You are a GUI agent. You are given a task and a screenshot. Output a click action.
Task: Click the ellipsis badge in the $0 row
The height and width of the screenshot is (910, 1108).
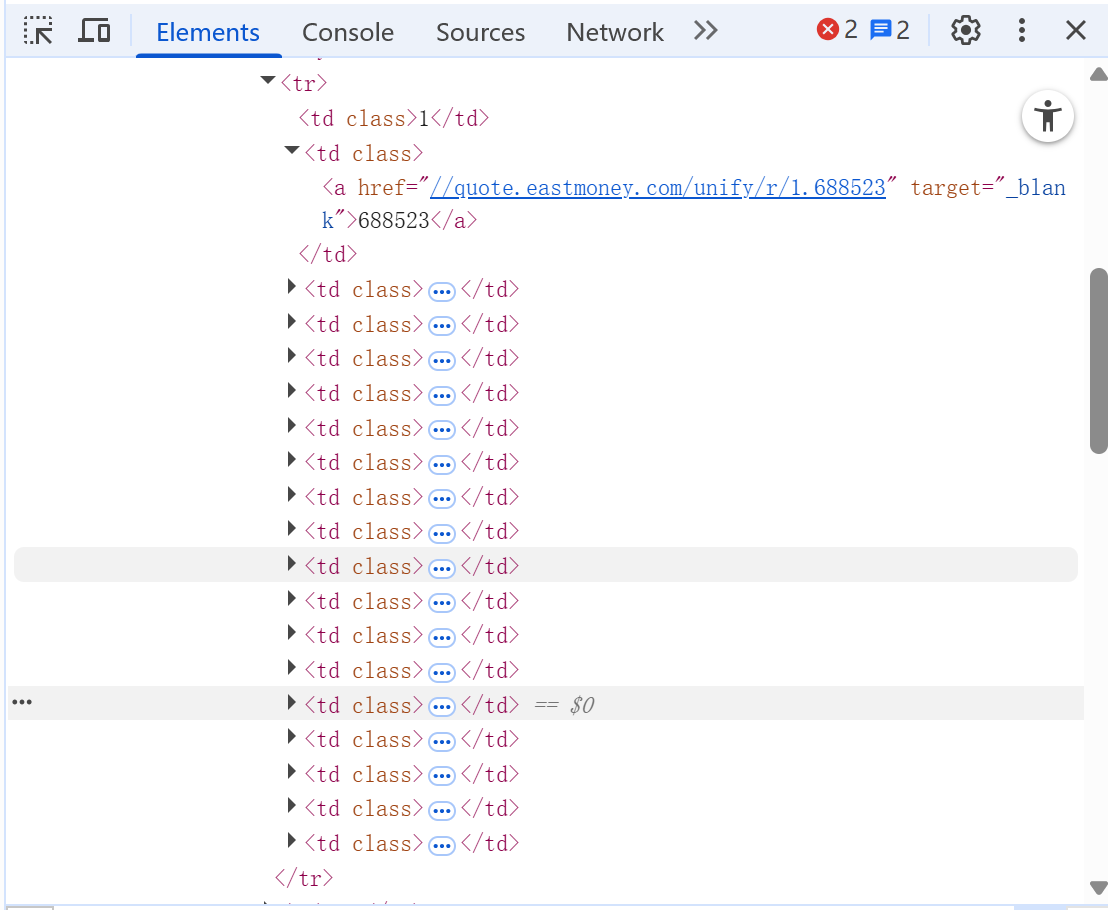(x=442, y=706)
